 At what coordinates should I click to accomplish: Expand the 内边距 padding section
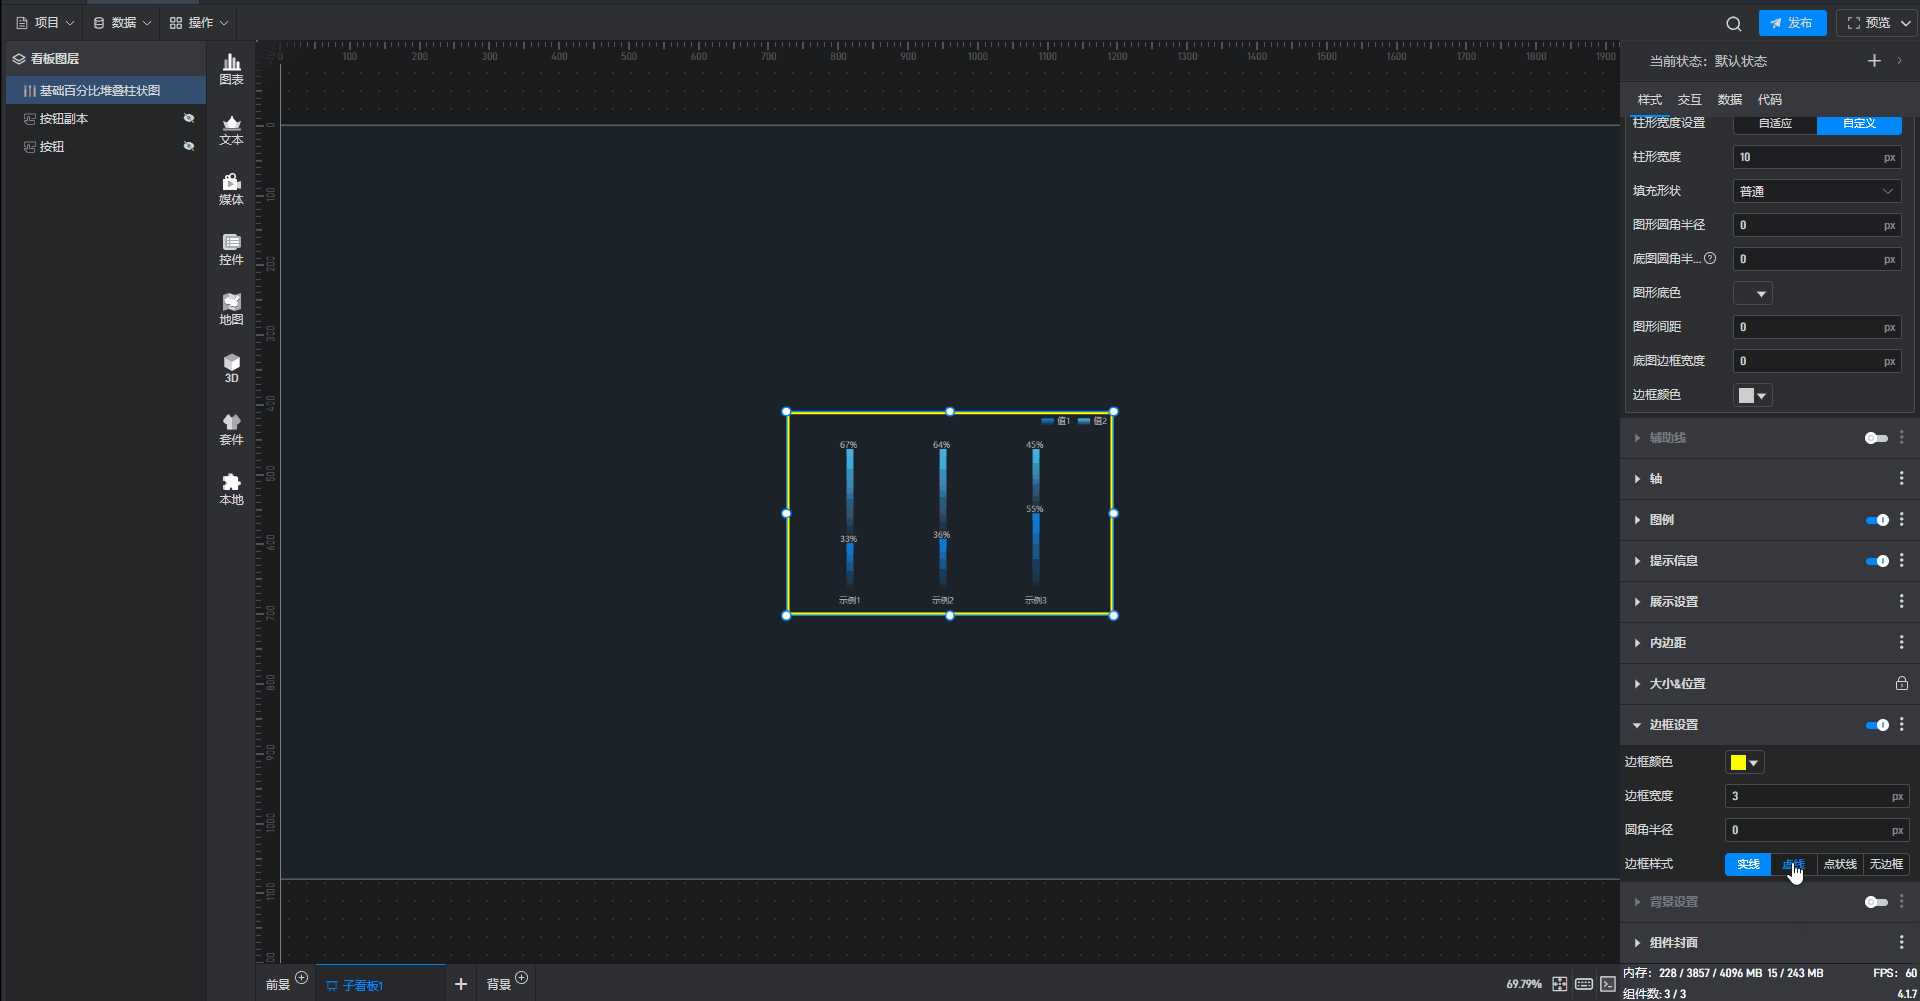(1667, 643)
